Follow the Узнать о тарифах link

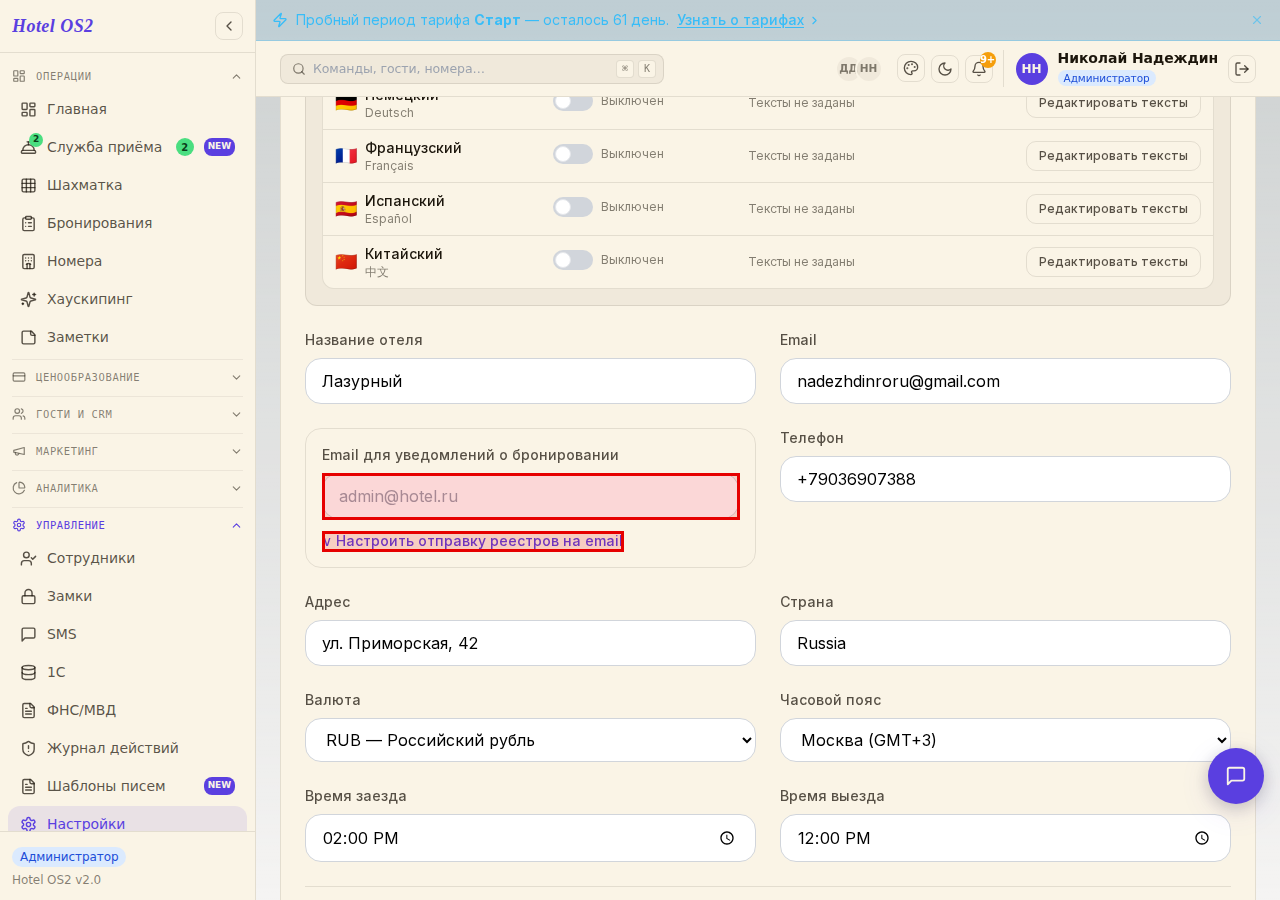(740, 20)
